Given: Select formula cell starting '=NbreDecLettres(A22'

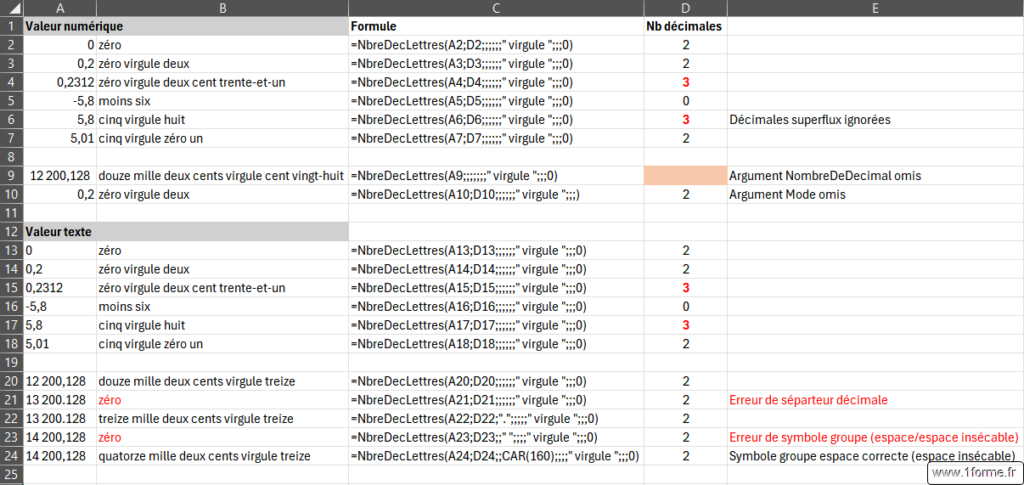Looking at the screenshot, I should (x=496, y=418).
